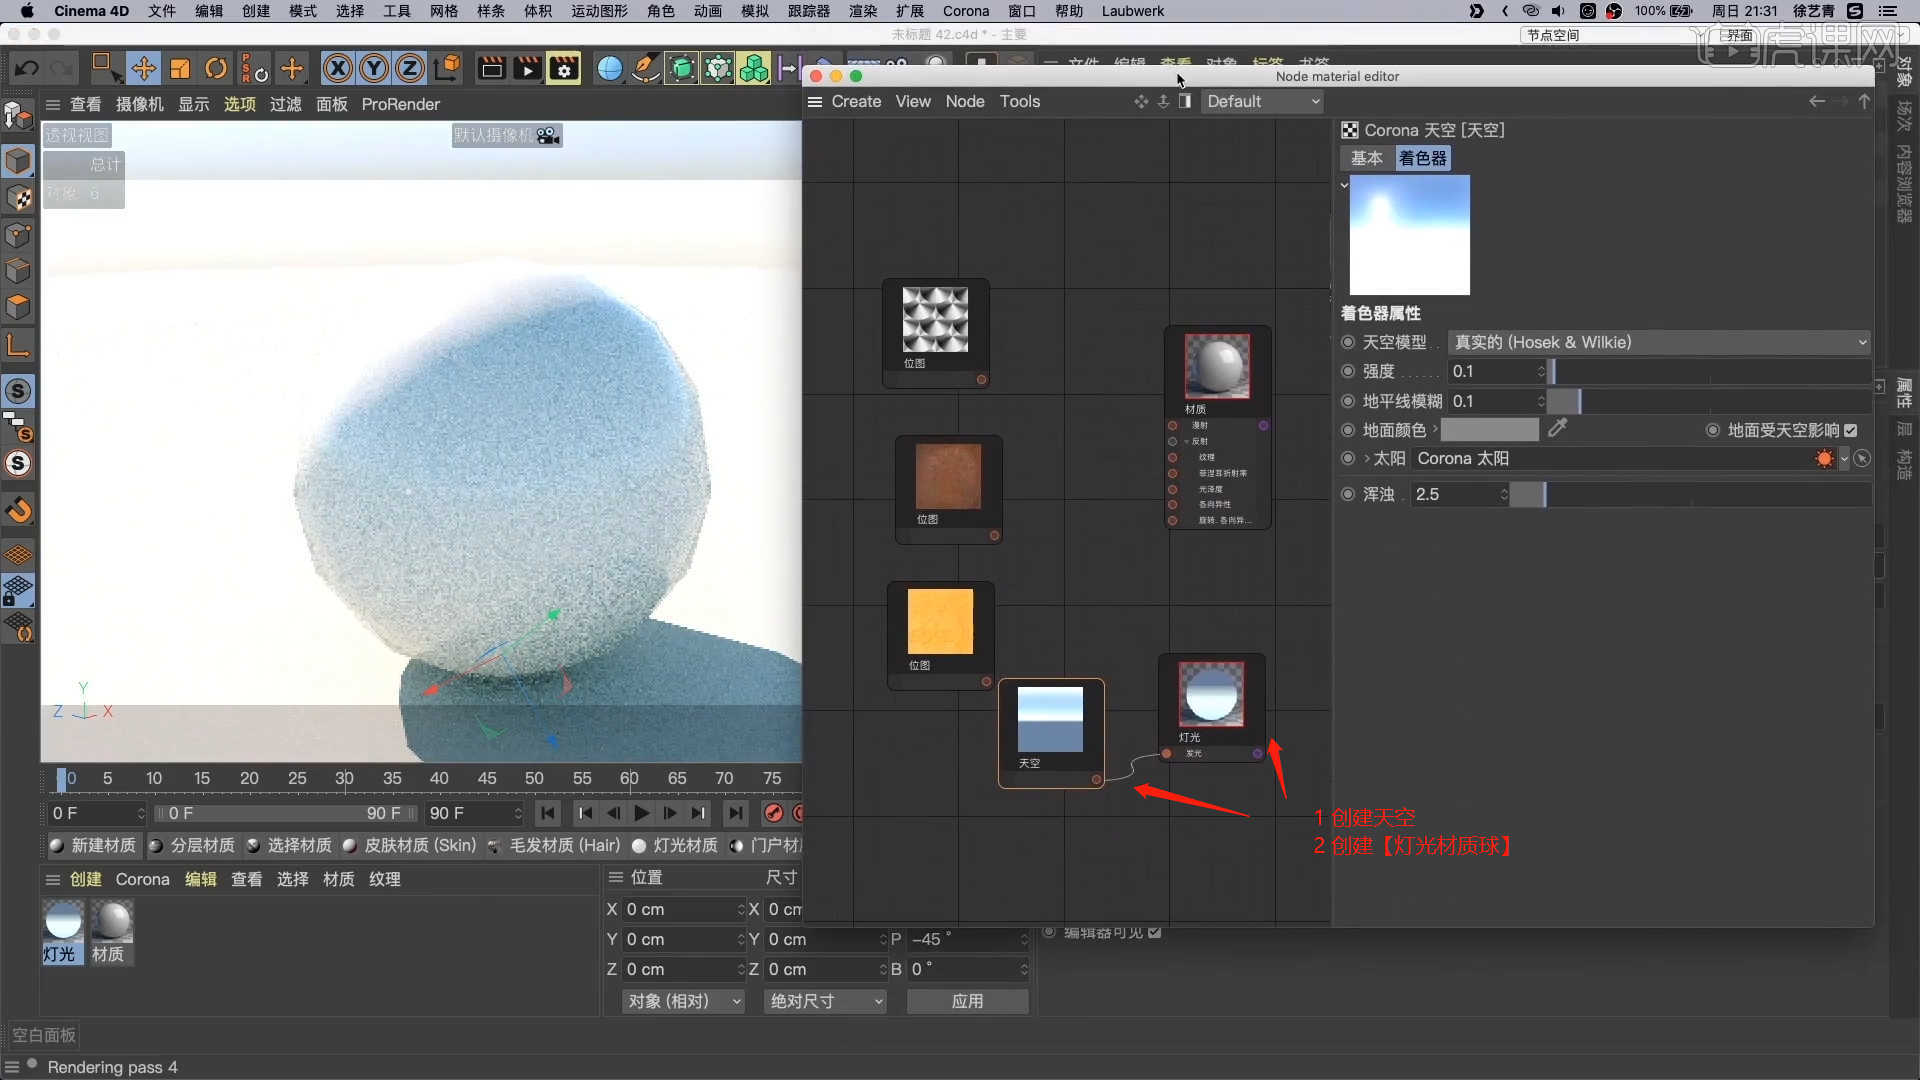
Task: Click the radio dot beside 强度
Action: tap(1348, 371)
